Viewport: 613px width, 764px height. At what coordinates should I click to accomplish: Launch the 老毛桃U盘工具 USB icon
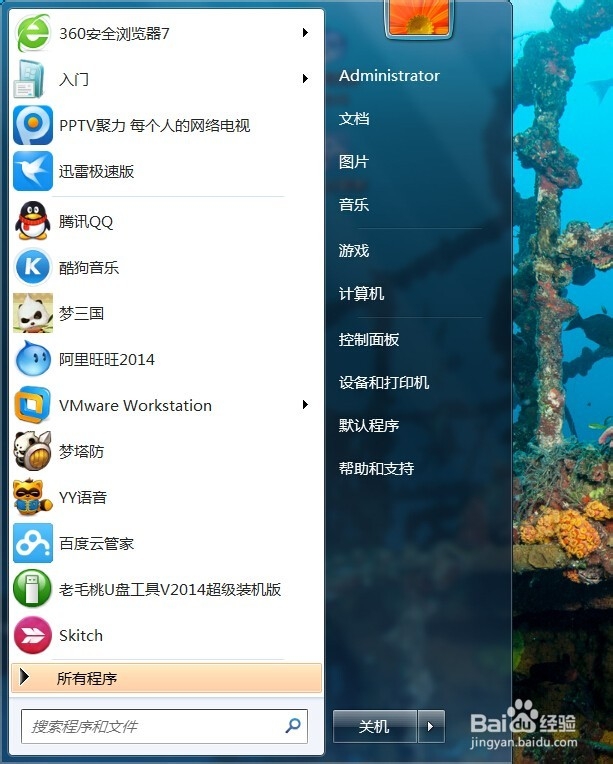pyautogui.click(x=33, y=589)
